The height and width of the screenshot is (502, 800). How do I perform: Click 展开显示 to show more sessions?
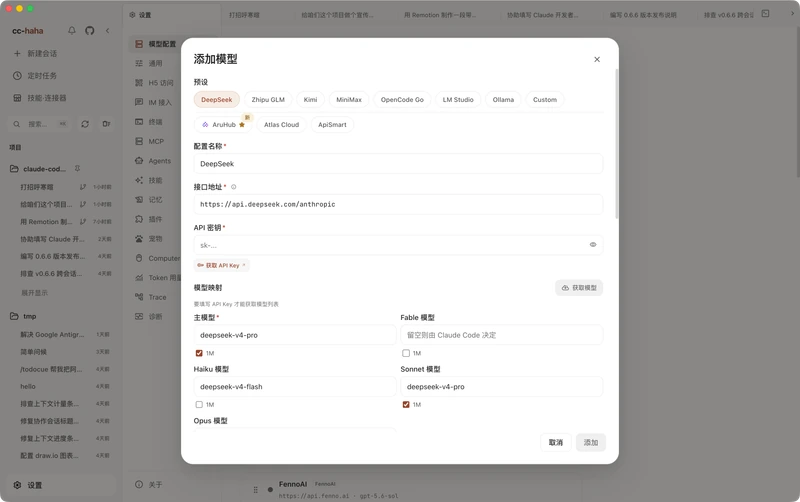pyautogui.click(x=34, y=293)
